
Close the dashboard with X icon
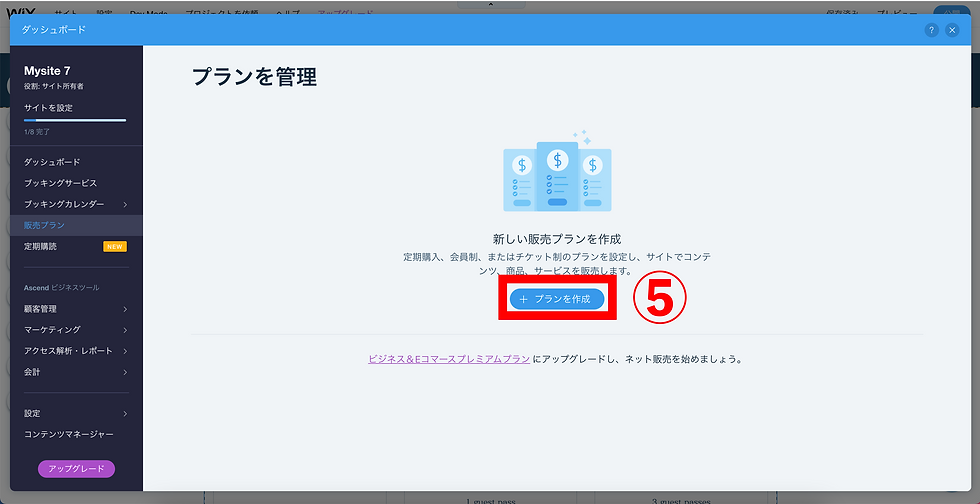952,30
